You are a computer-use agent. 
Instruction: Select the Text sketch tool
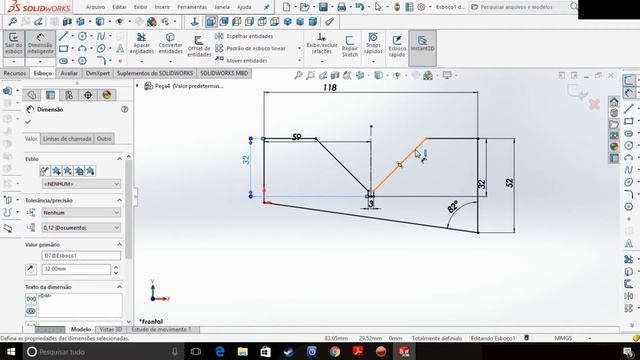120,49
